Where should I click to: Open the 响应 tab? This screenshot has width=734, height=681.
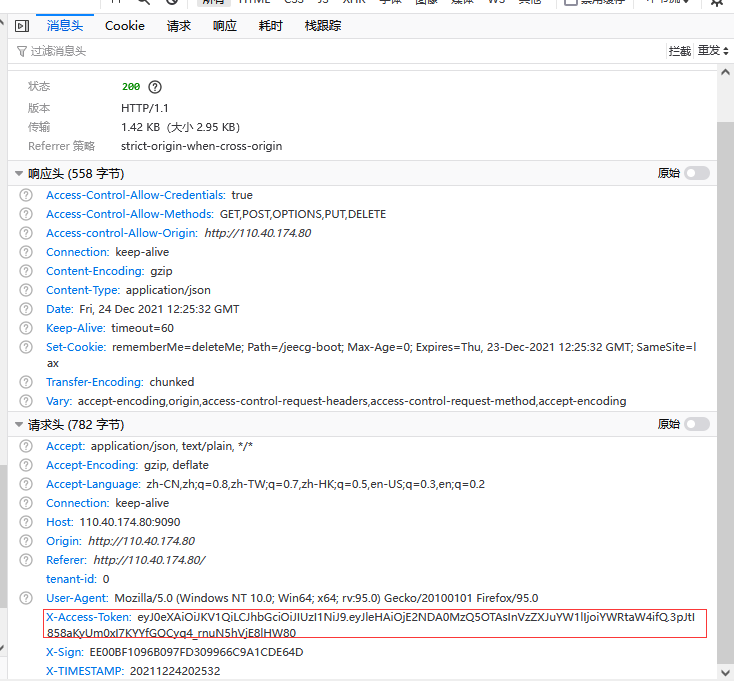click(225, 26)
